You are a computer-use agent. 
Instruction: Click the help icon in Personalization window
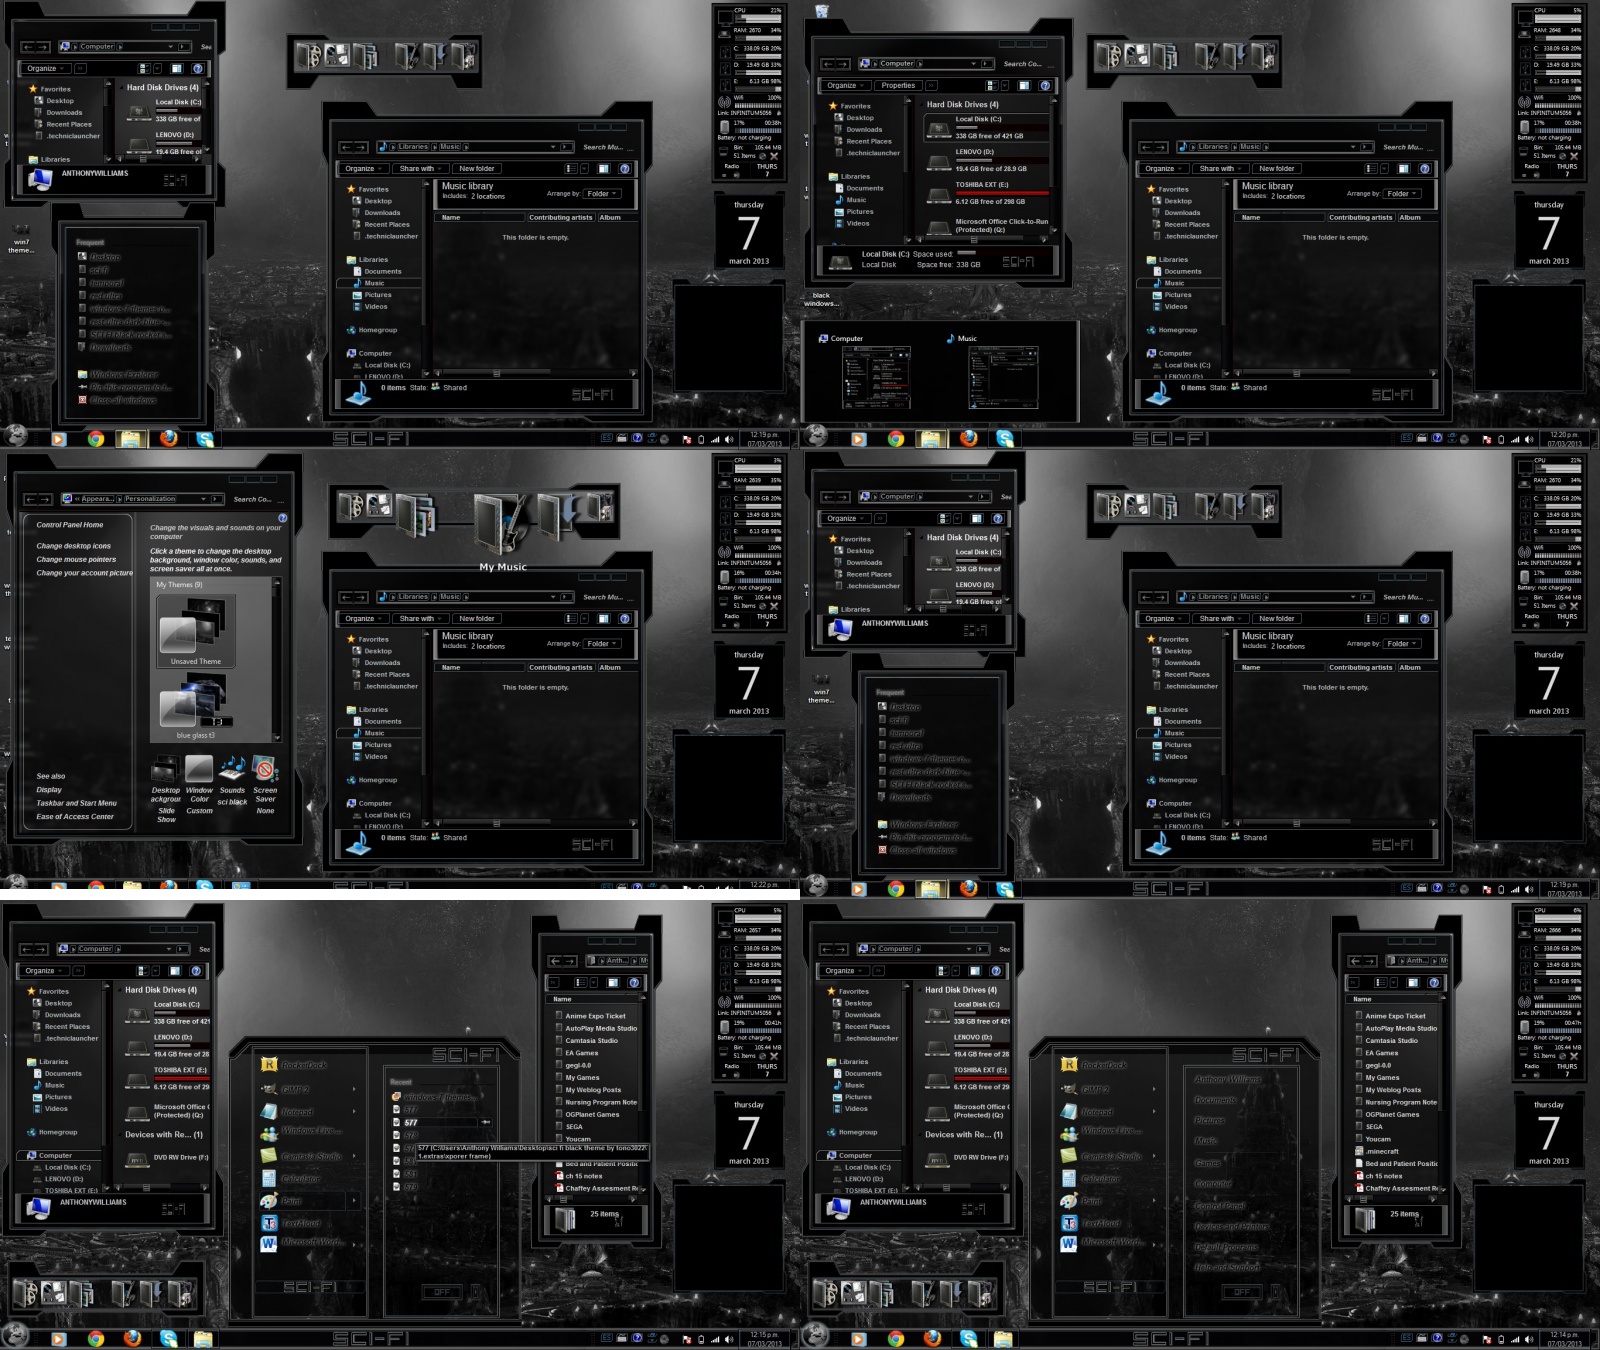click(x=282, y=518)
